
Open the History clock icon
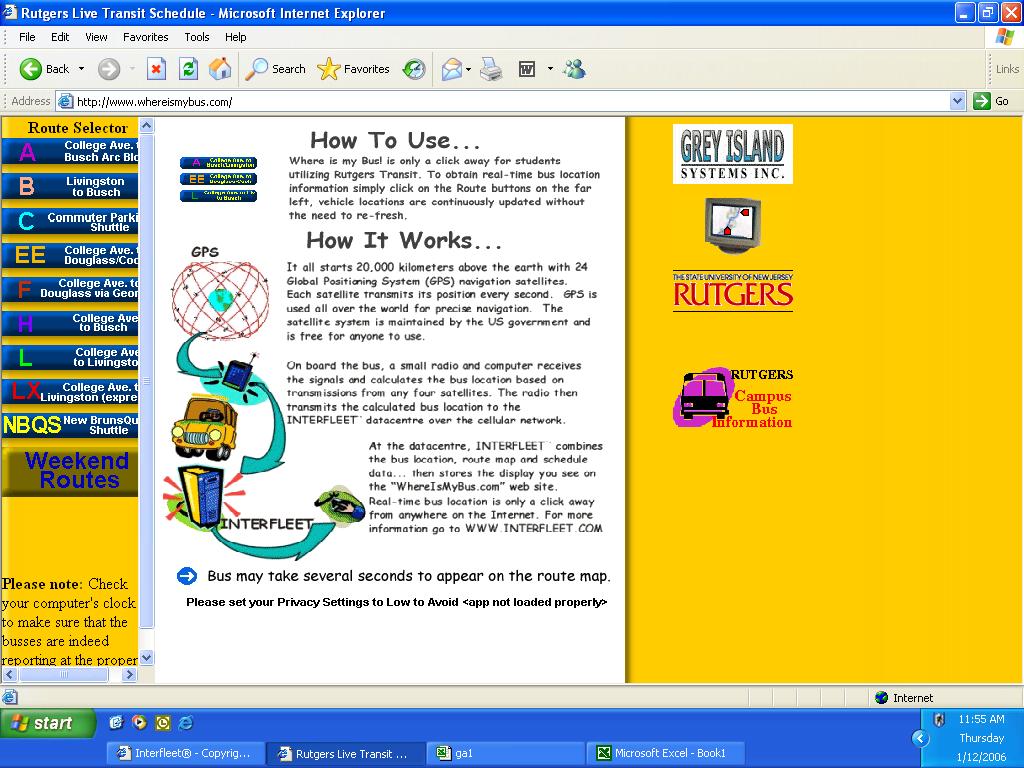[x=414, y=69]
